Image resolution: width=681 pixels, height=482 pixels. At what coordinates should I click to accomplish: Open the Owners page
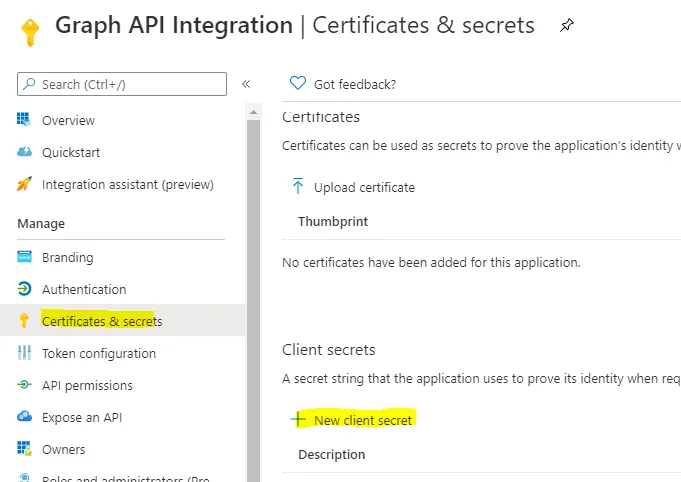(63, 449)
